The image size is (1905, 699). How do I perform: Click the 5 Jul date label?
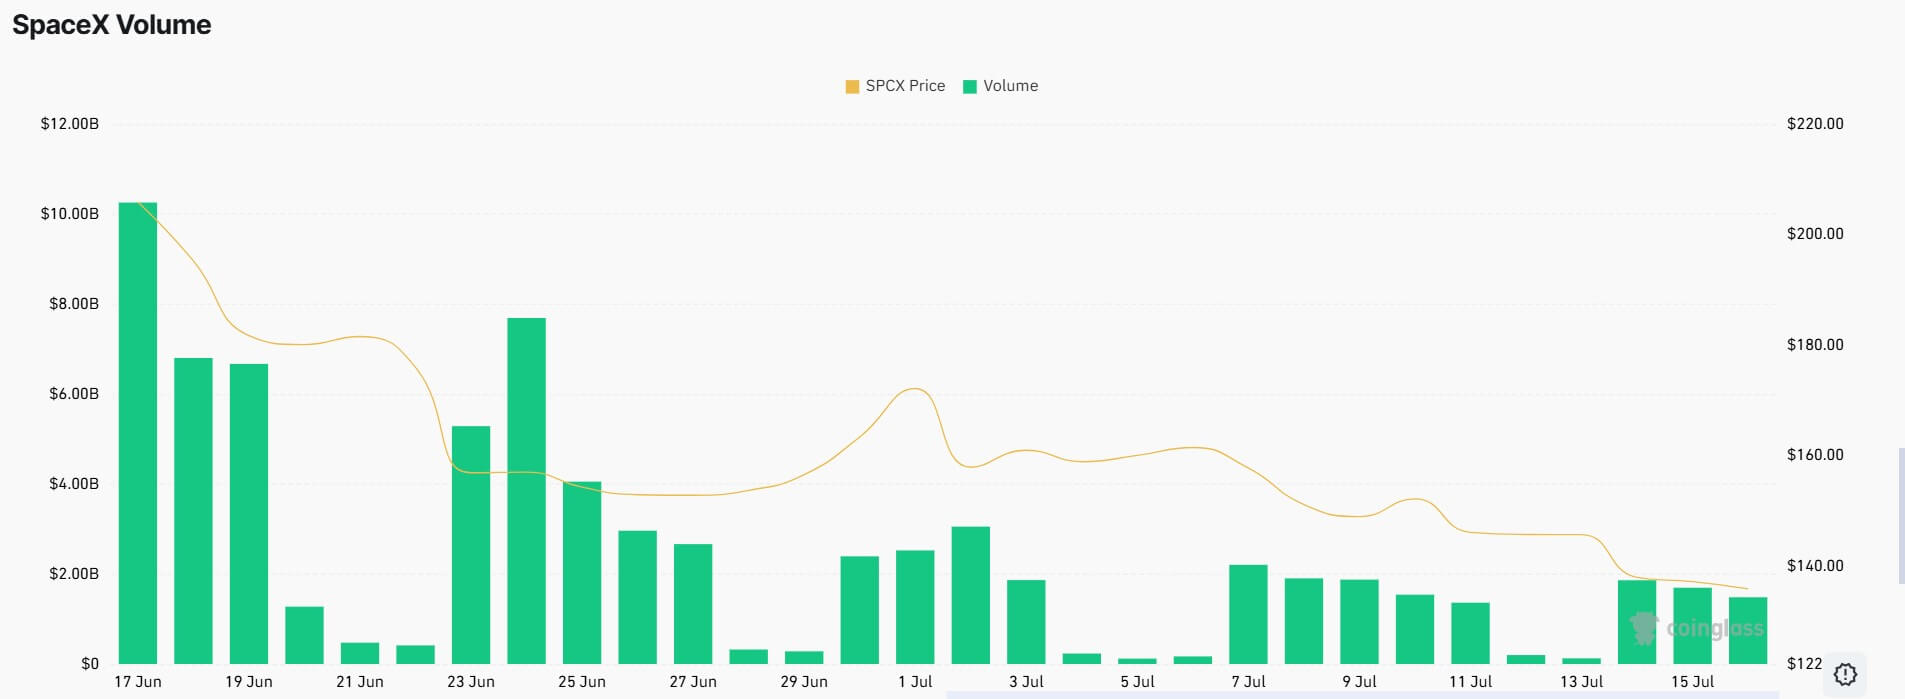click(x=1137, y=682)
